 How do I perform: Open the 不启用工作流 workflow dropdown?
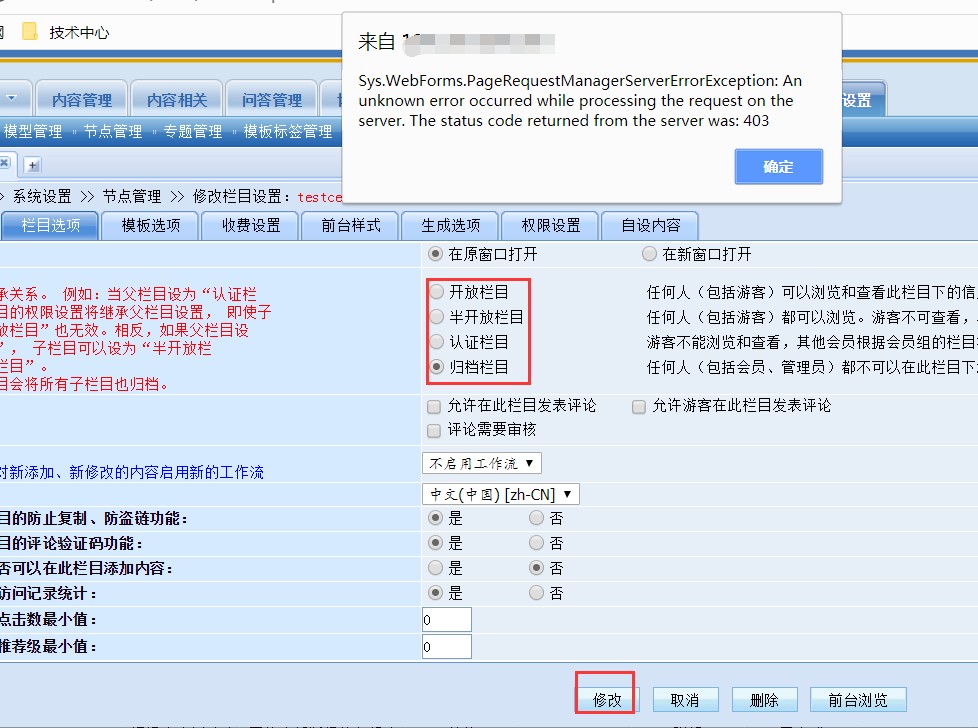483,463
